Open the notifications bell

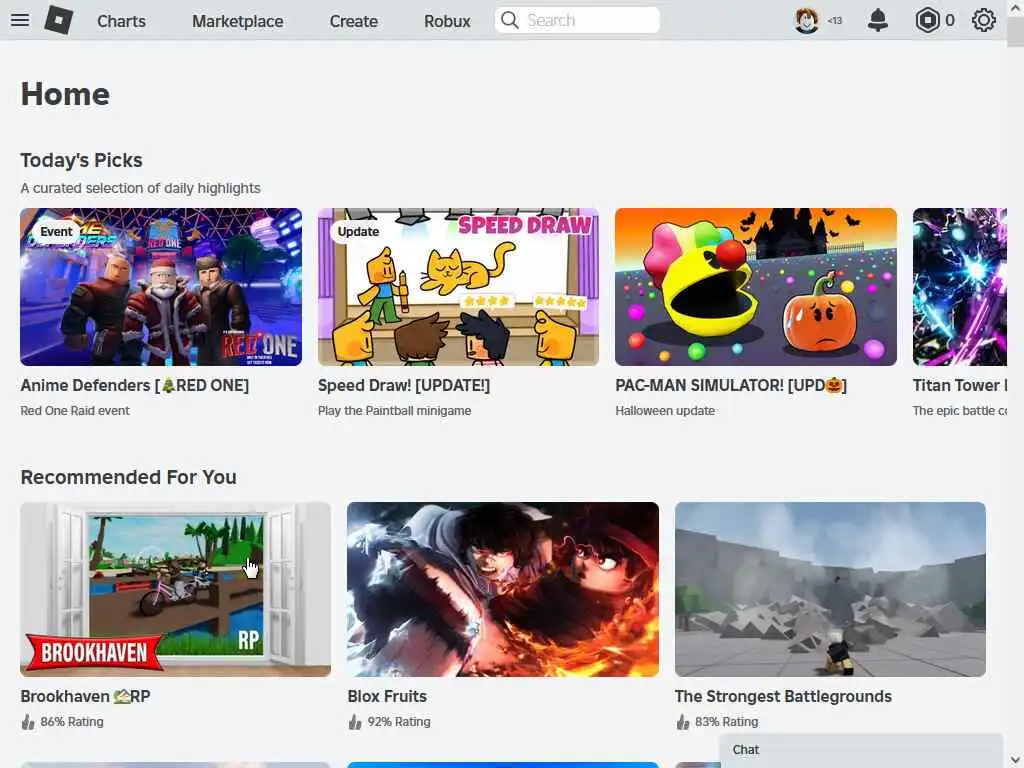(x=878, y=20)
